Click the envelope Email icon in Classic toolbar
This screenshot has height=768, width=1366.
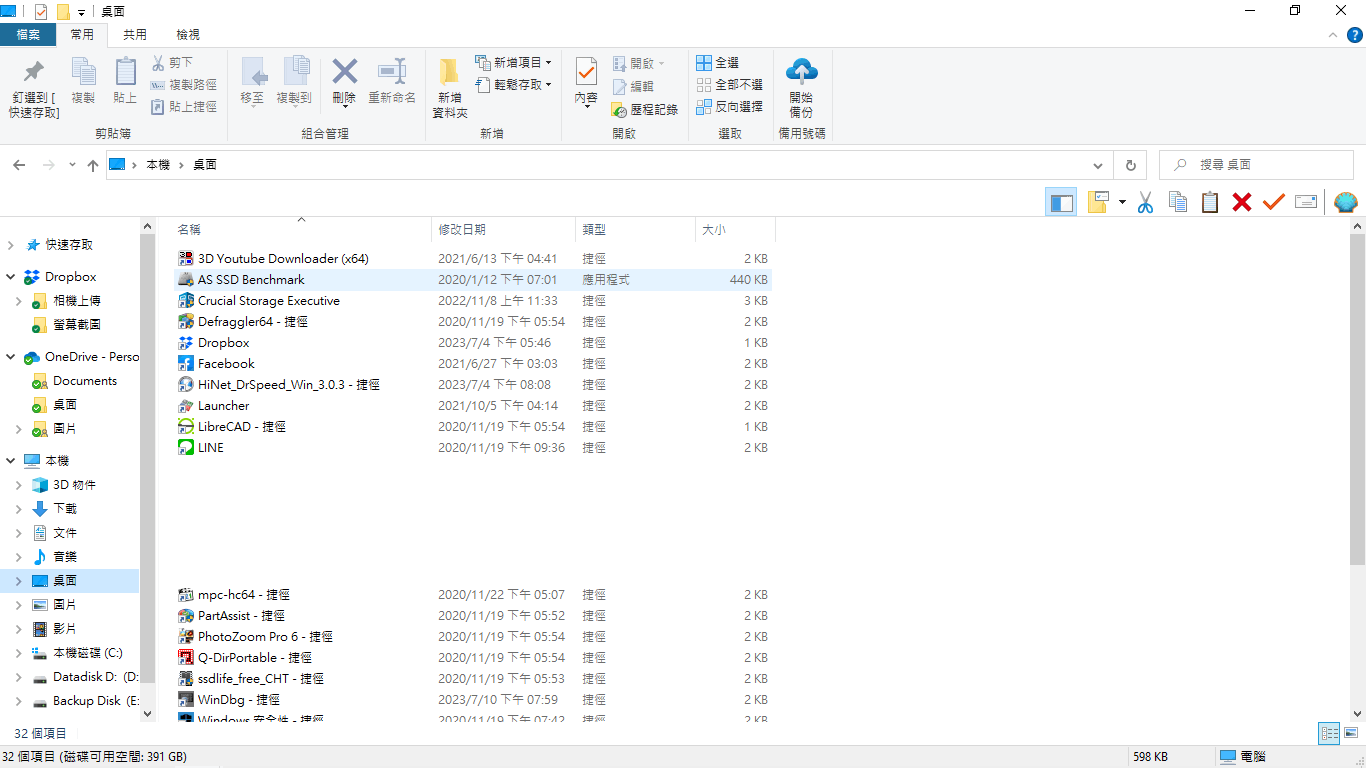pos(1306,202)
